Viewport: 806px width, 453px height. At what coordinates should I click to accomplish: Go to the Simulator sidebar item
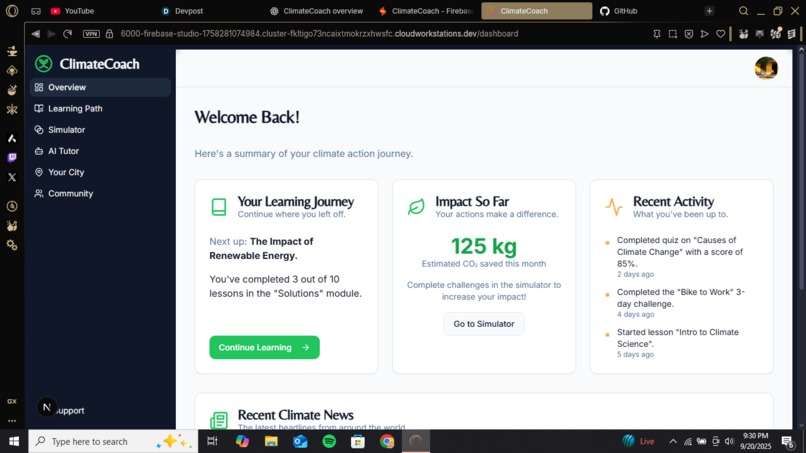click(100, 130)
